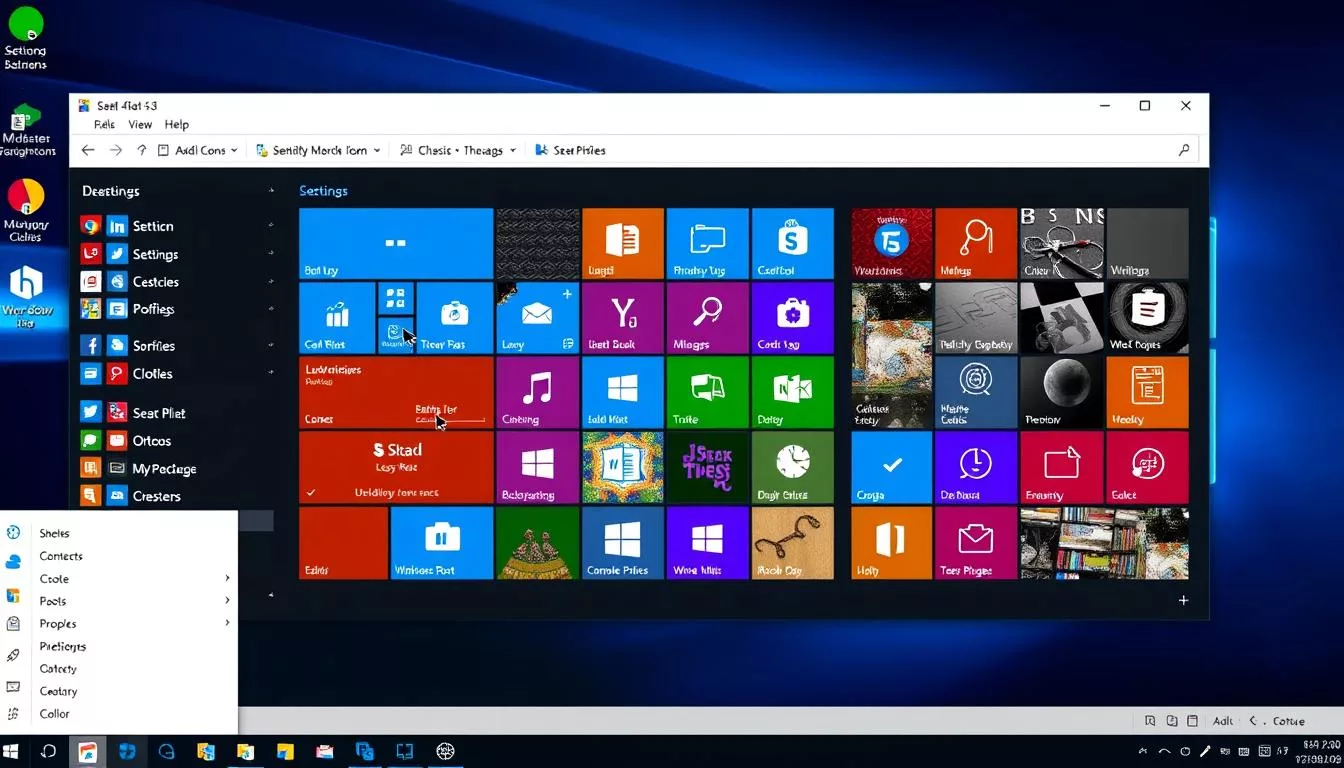The height and width of the screenshot is (768, 1344).
Task: Click the Chrome icon in the sidebar
Action: tap(91, 226)
